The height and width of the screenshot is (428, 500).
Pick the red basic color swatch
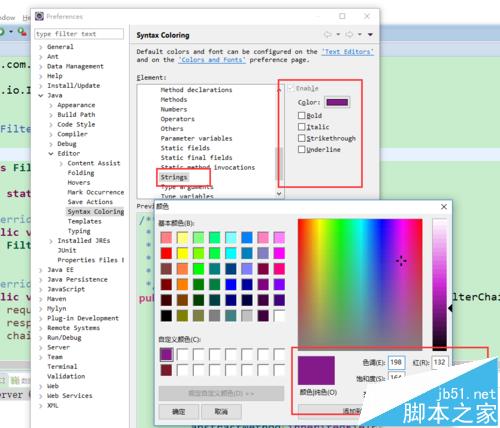166,253
